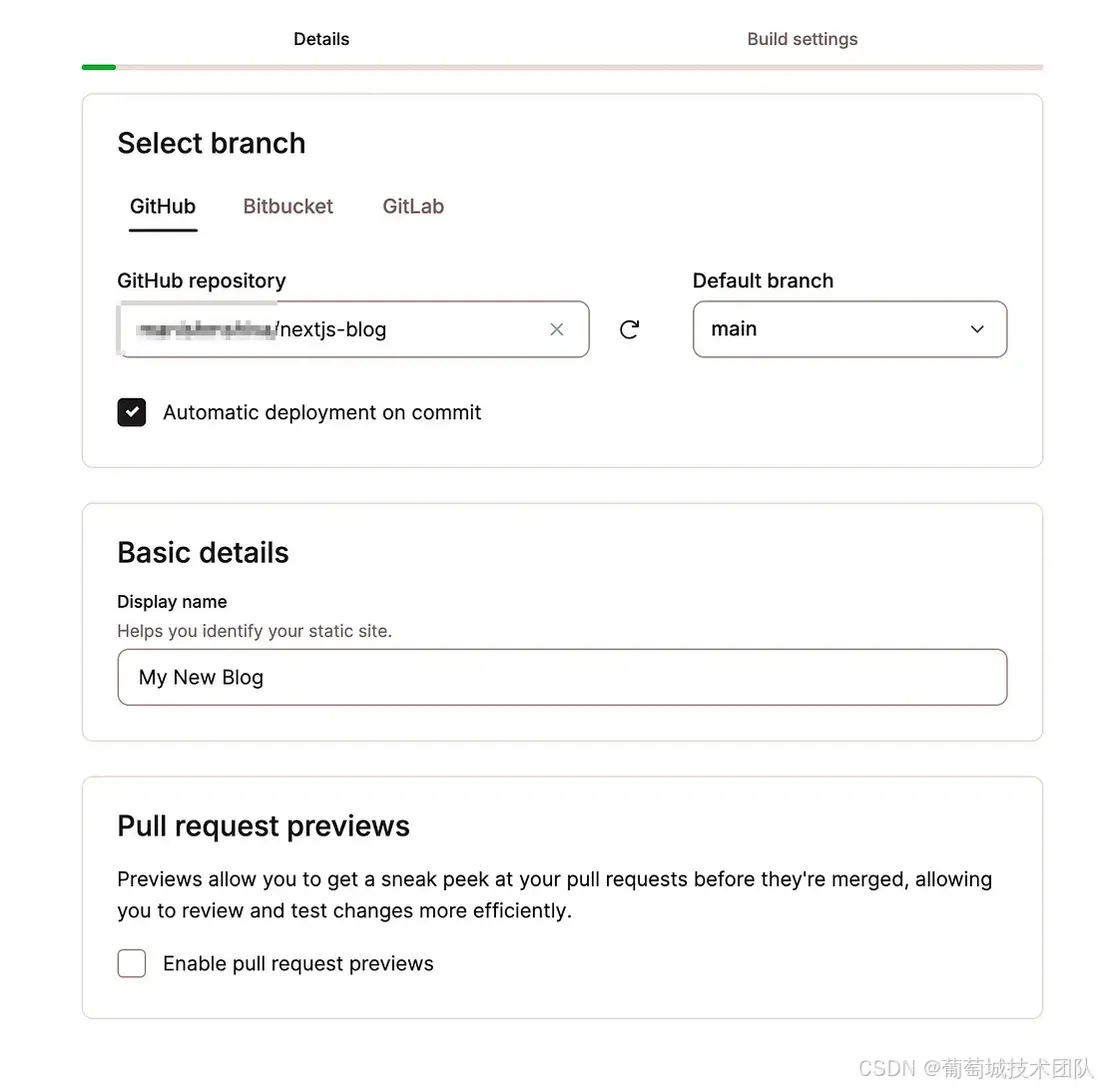Screen dimensions: 1098x1088
Task: Click the refresh repositories icon
Action: point(629,329)
